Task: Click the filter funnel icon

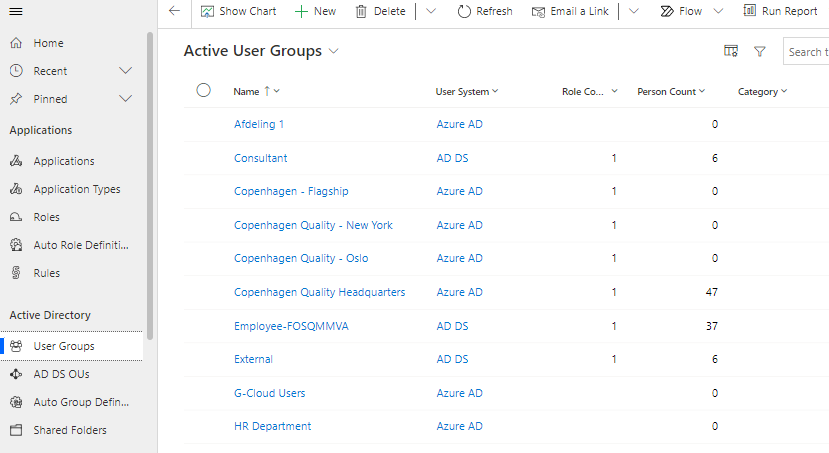Action: point(760,51)
